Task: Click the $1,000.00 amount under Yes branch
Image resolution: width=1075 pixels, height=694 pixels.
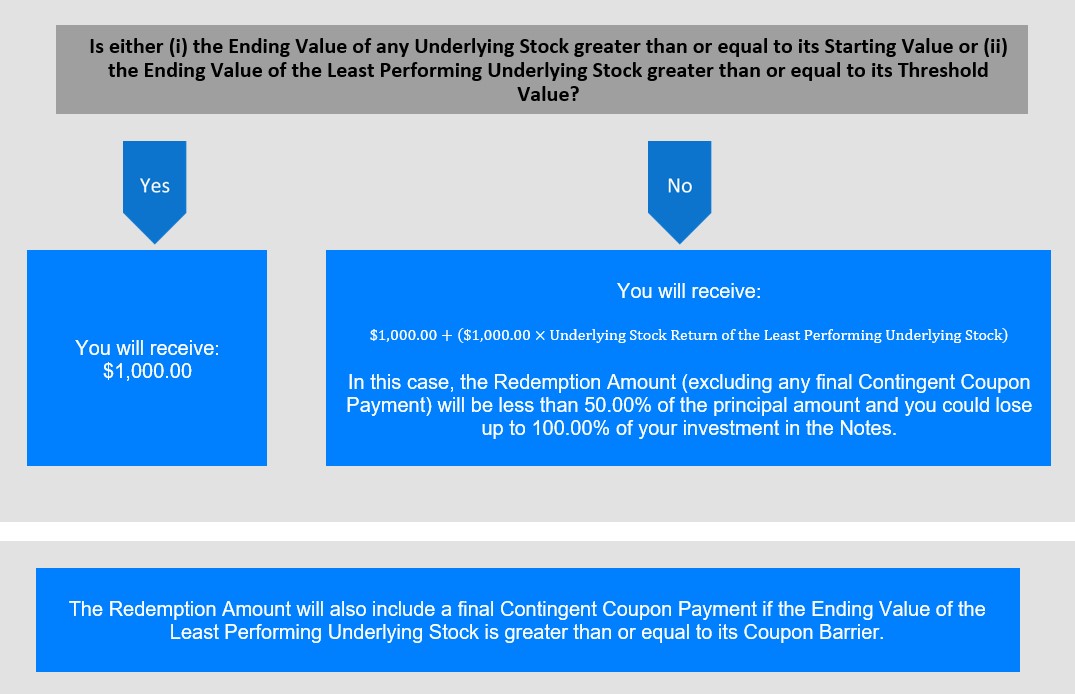Action: [x=147, y=371]
